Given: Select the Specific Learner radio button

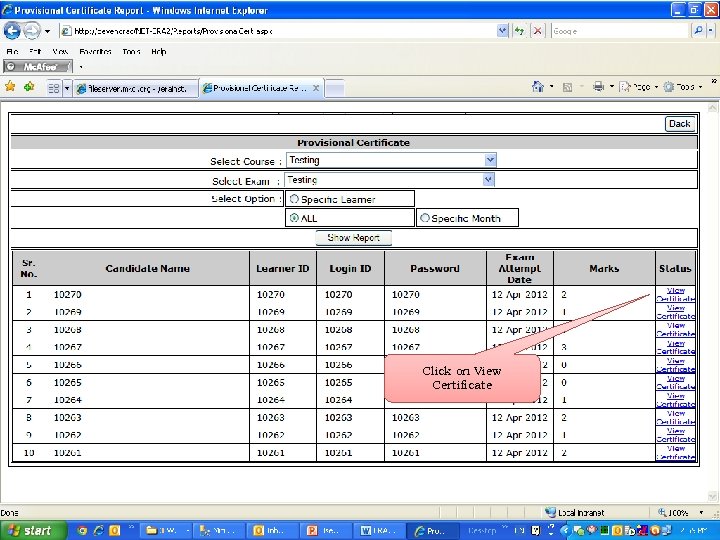Looking at the screenshot, I should click(x=294, y=199).
